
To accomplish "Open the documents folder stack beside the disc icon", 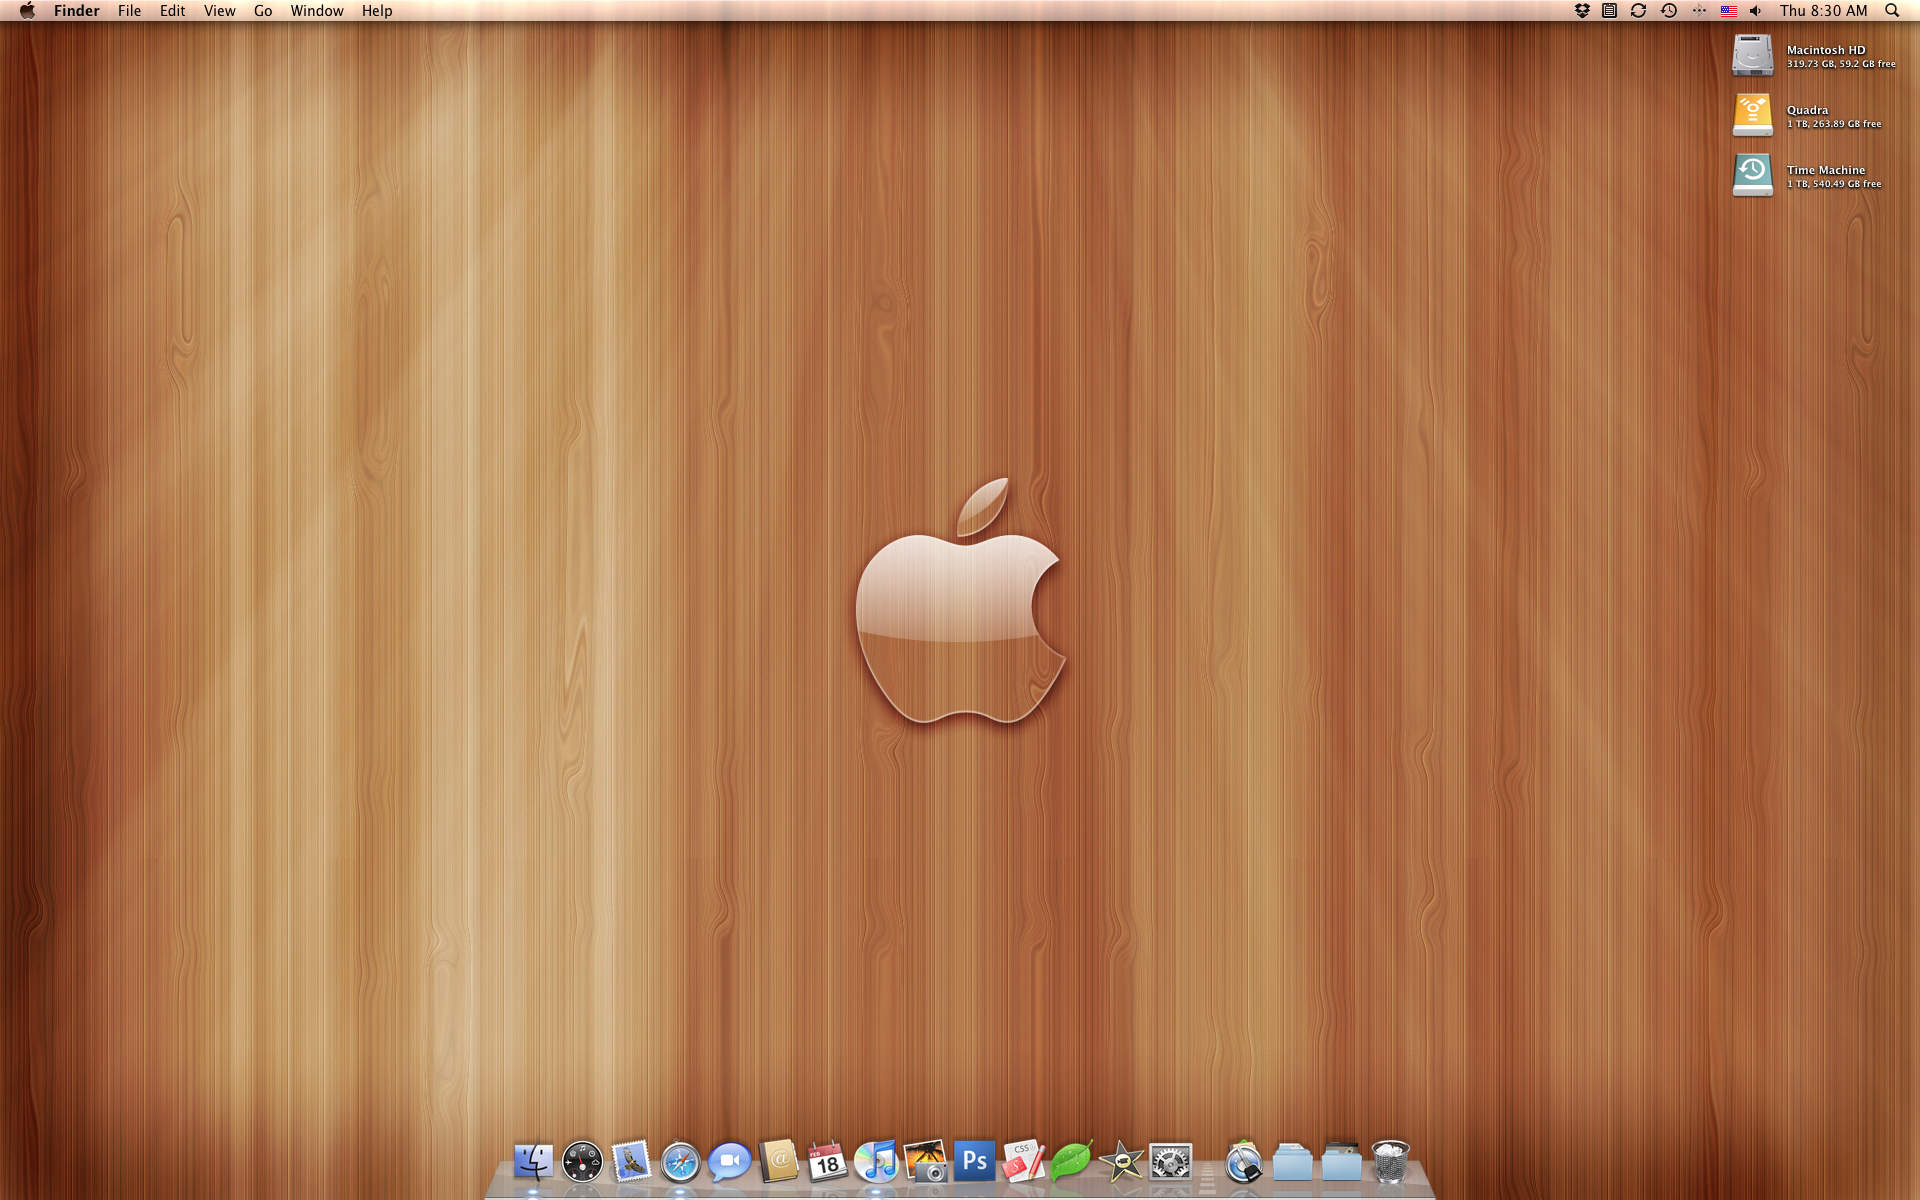I will (1293, 1162).
